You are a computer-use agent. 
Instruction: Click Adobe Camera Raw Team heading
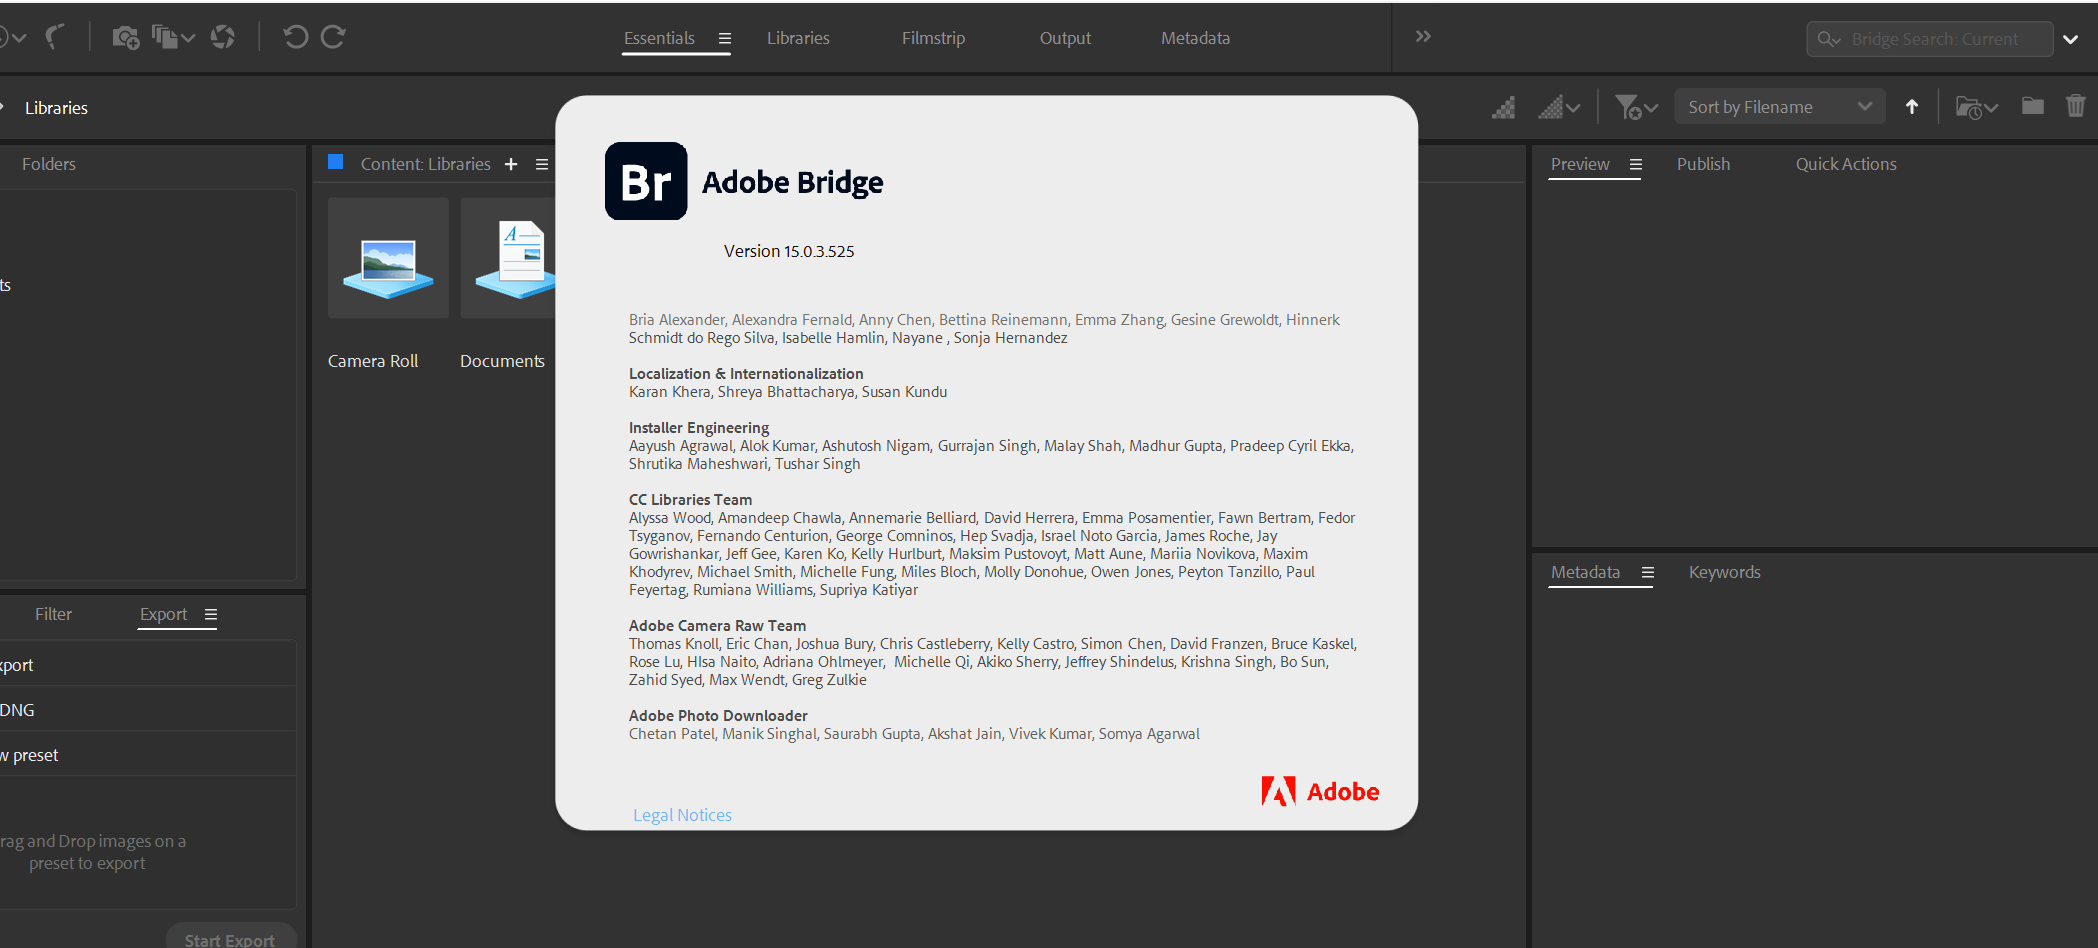[x=717, y=625]
